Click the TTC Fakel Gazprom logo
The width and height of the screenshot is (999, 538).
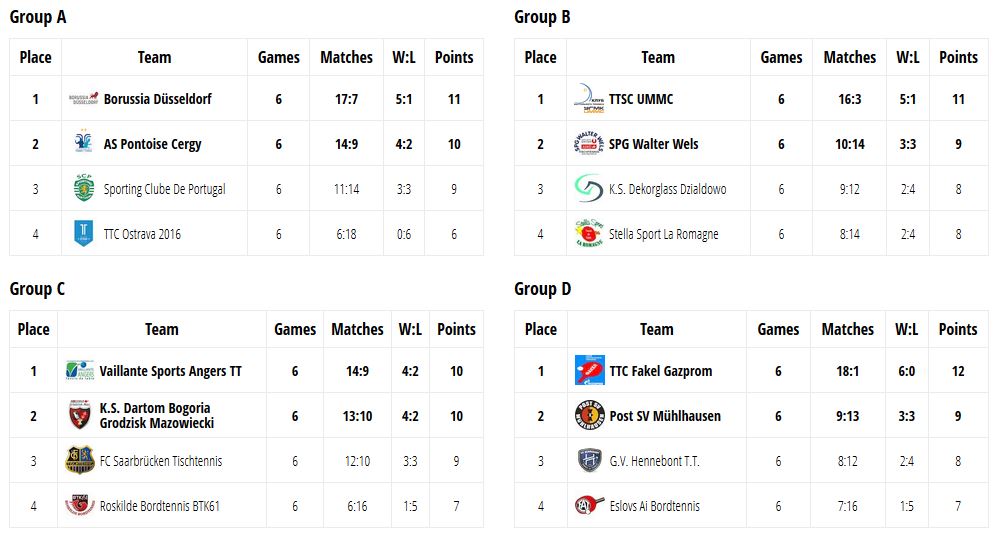click(x=589, y=371)
